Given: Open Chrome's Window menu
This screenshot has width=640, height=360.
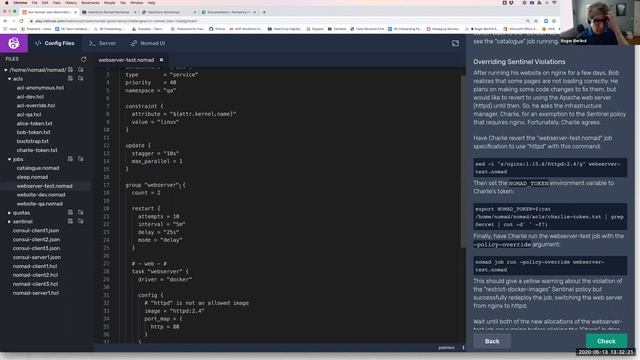Looking at the screenshot, I should click(x=136, y=2).
